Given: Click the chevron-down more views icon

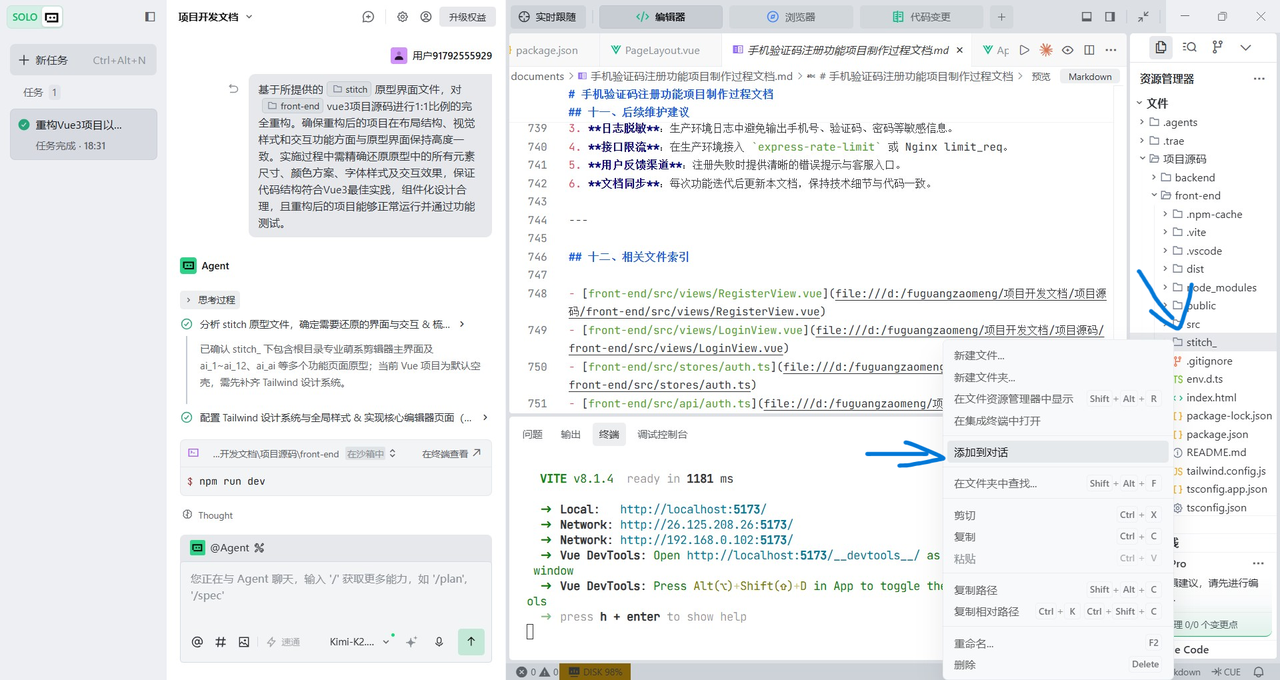Looking at the screenshot, I should coord(1245,47).
